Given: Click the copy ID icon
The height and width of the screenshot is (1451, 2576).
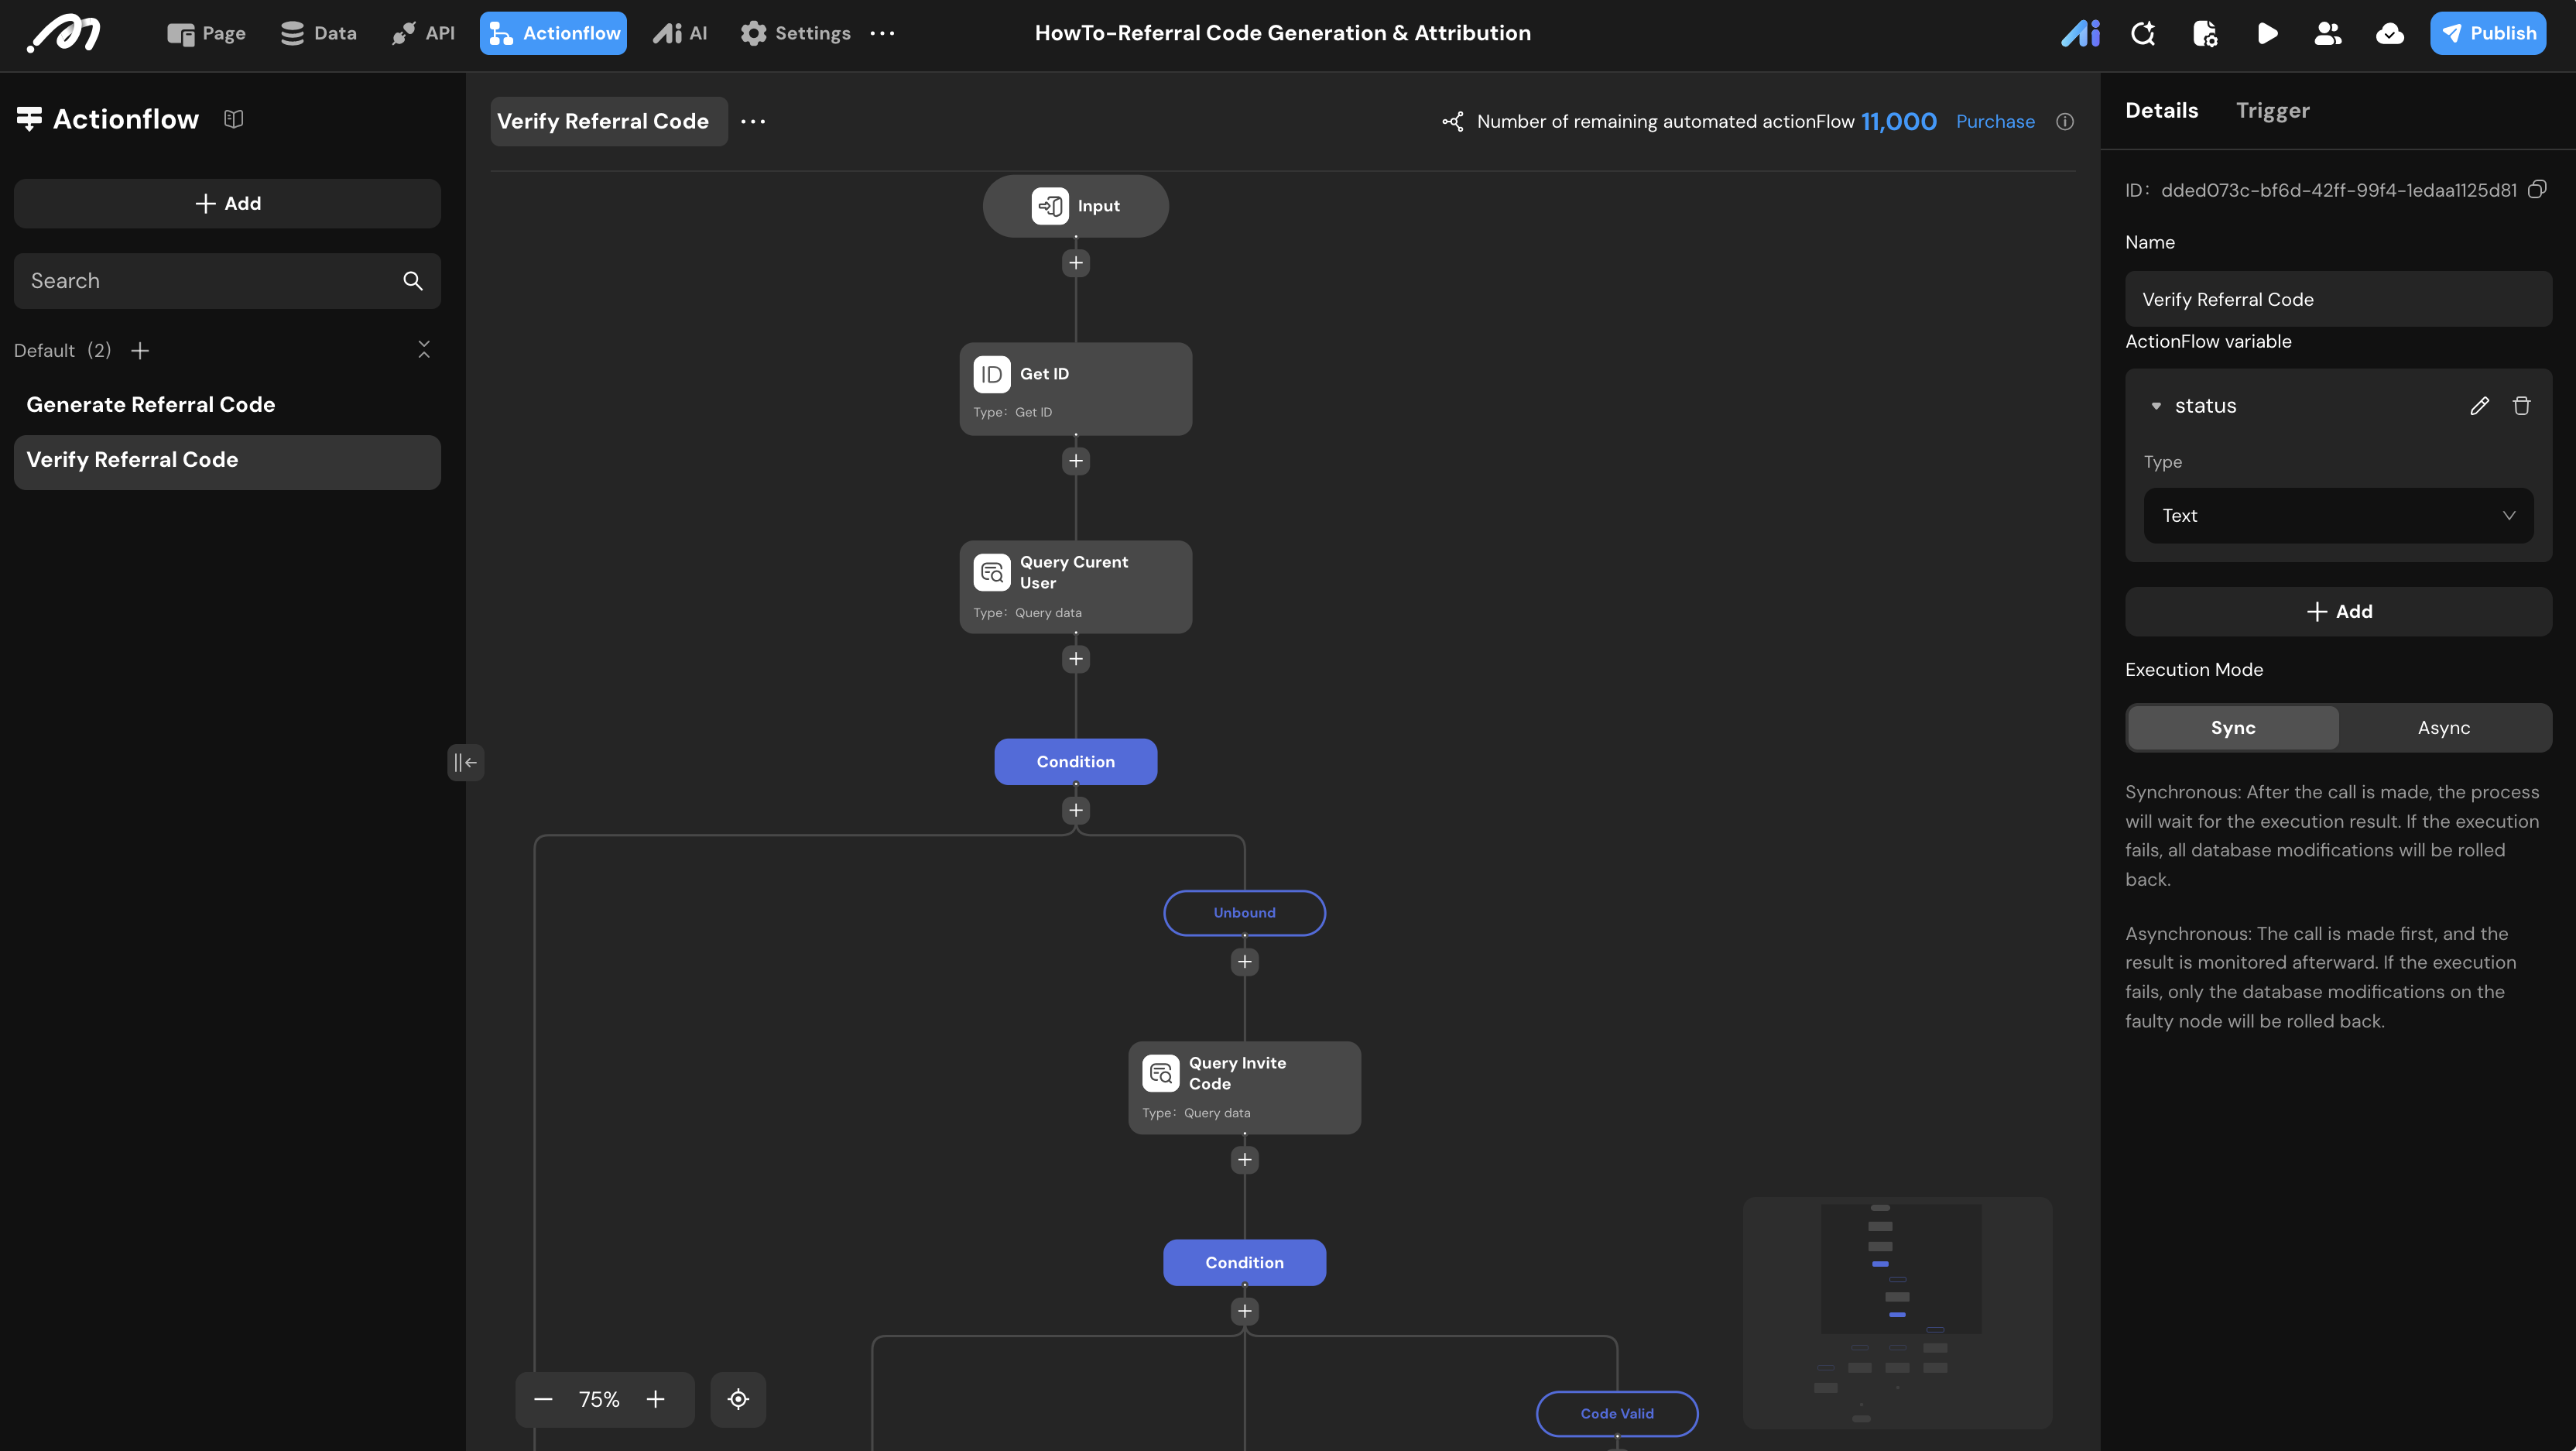Looking at the screenshot, I should [2536, 190].
